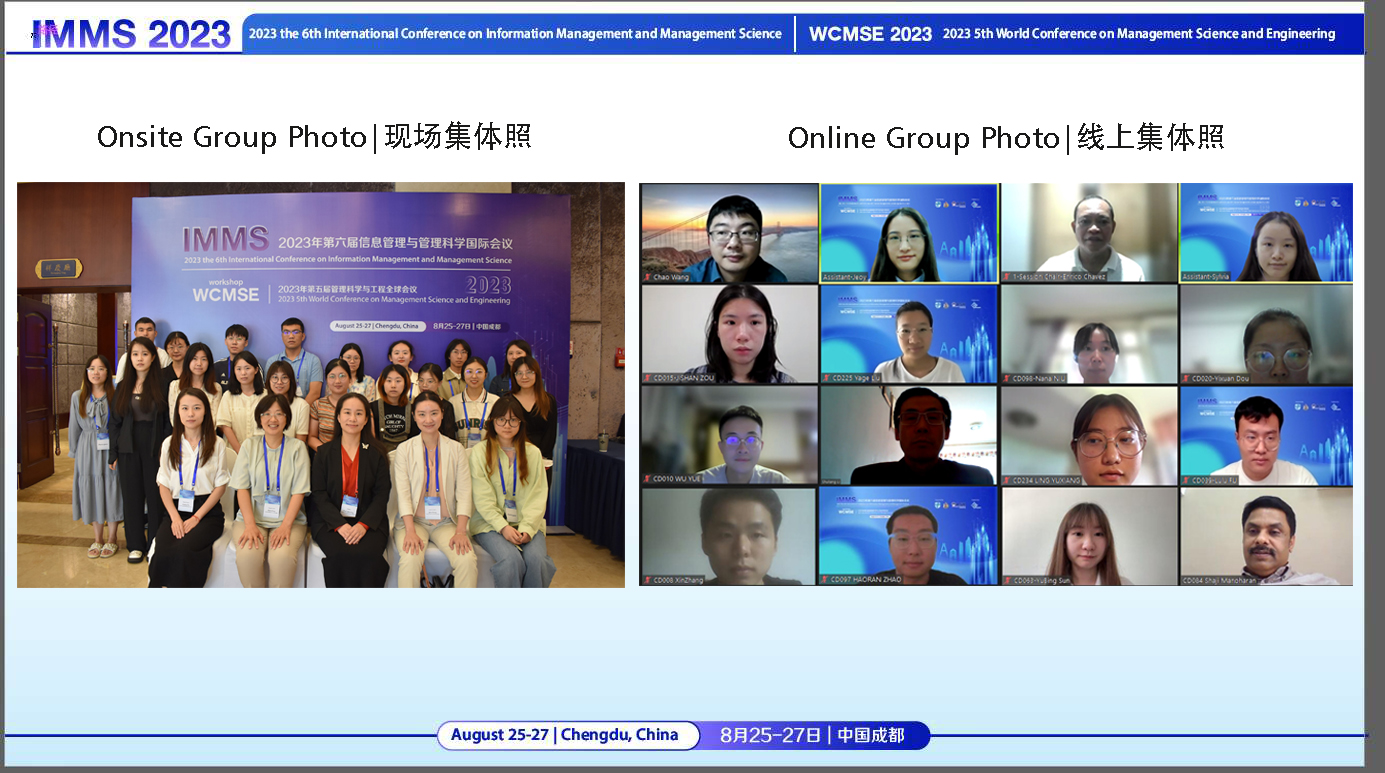Image resolution: width=1385 pixels, height=773 pixels.
Task: Click the microphone icon on CD008 XinZhang's tile
Action: coord(647,580)
